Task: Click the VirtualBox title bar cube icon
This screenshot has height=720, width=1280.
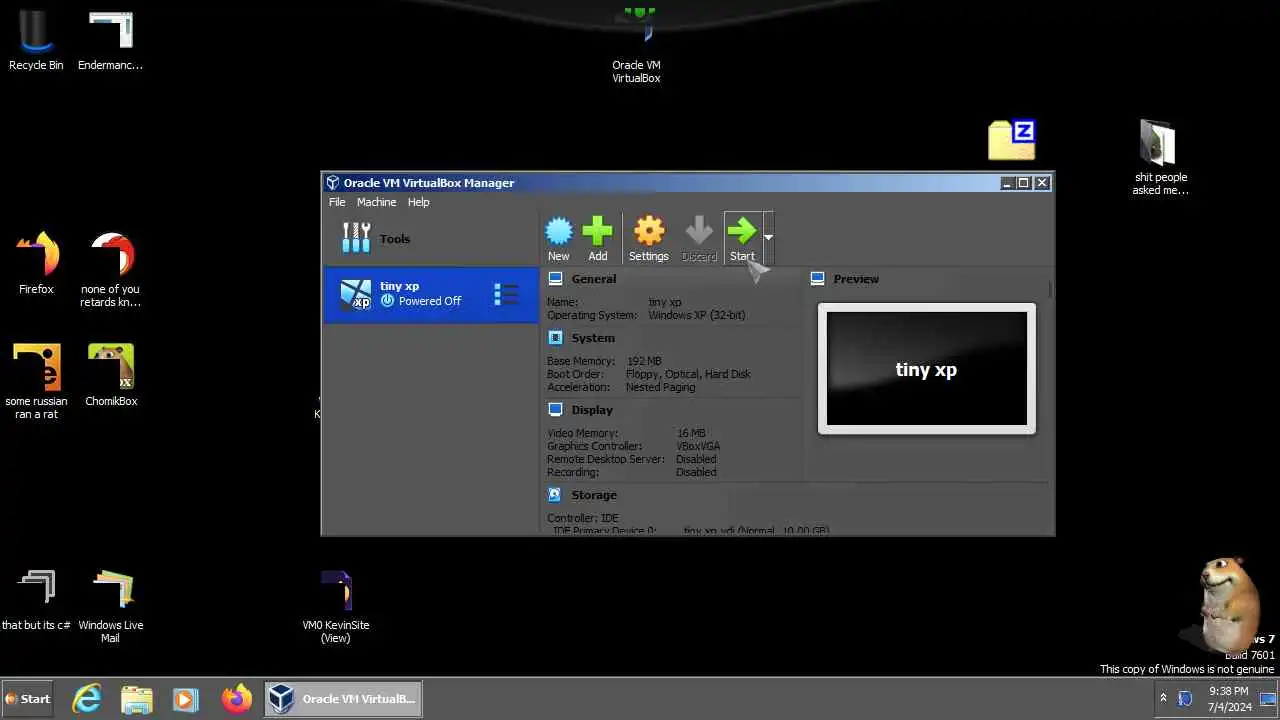Action: point(334,183)
